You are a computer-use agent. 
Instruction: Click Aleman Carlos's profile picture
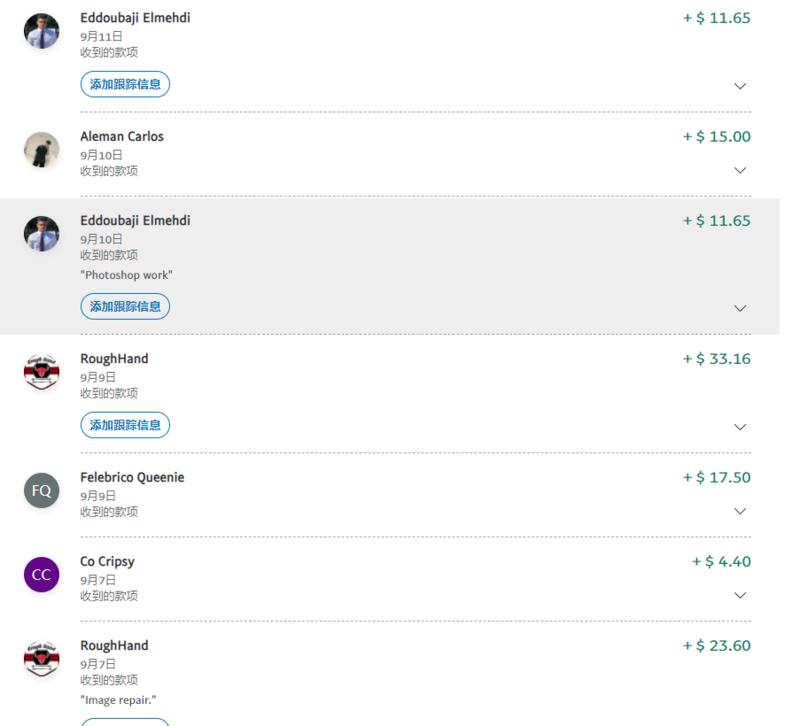[x=41, y=150]
